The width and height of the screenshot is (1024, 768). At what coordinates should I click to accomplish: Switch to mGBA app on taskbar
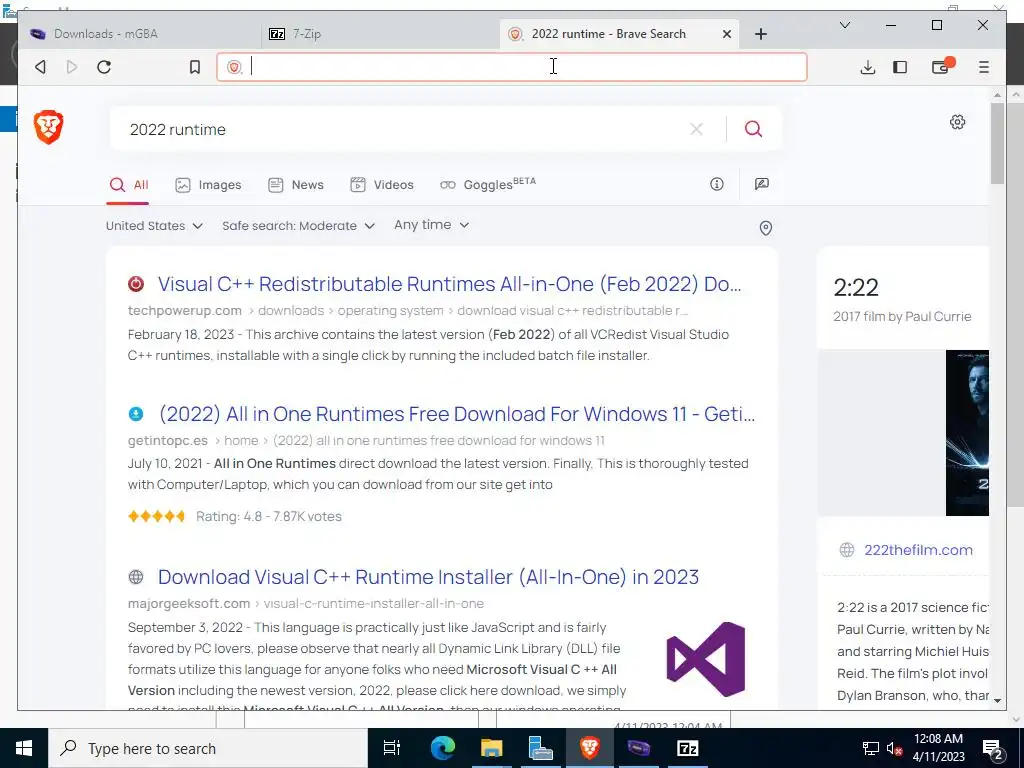(639, 748)
